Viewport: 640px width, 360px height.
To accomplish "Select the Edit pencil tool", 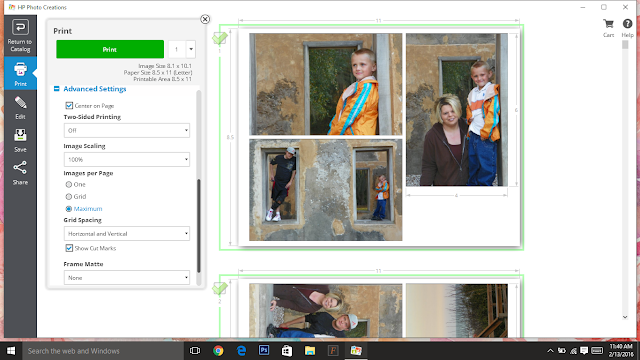I will click(20, 103).
